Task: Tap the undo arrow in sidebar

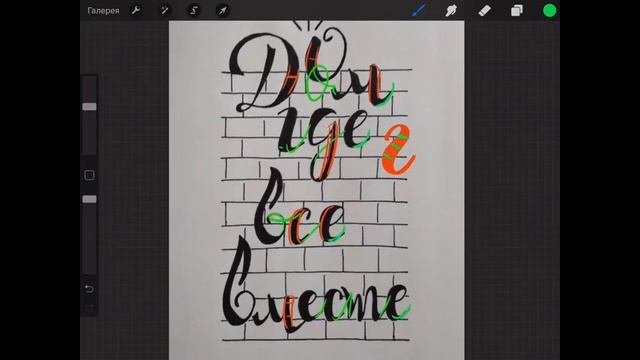Action: tap(89, 289)
